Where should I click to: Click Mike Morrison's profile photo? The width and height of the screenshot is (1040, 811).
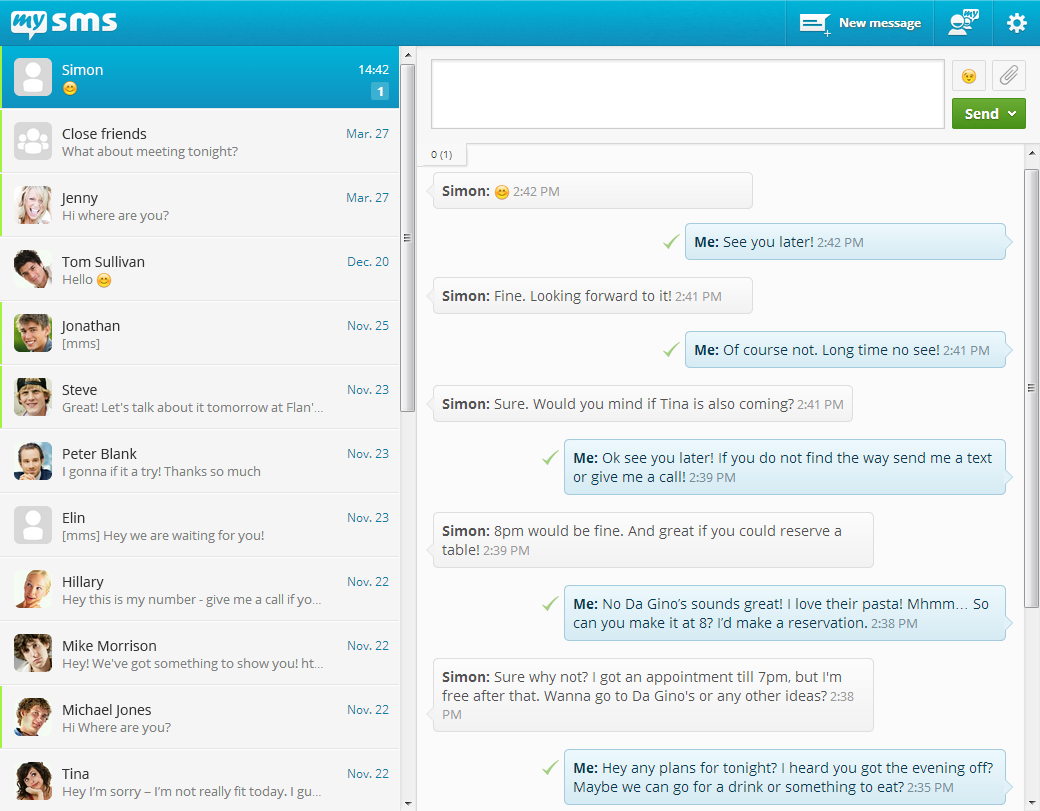point(32,653)
